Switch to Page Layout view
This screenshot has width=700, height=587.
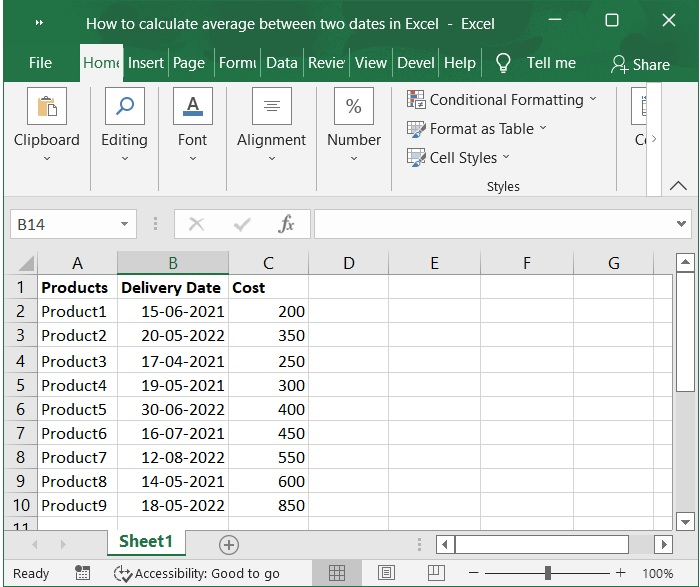[386, 573]
